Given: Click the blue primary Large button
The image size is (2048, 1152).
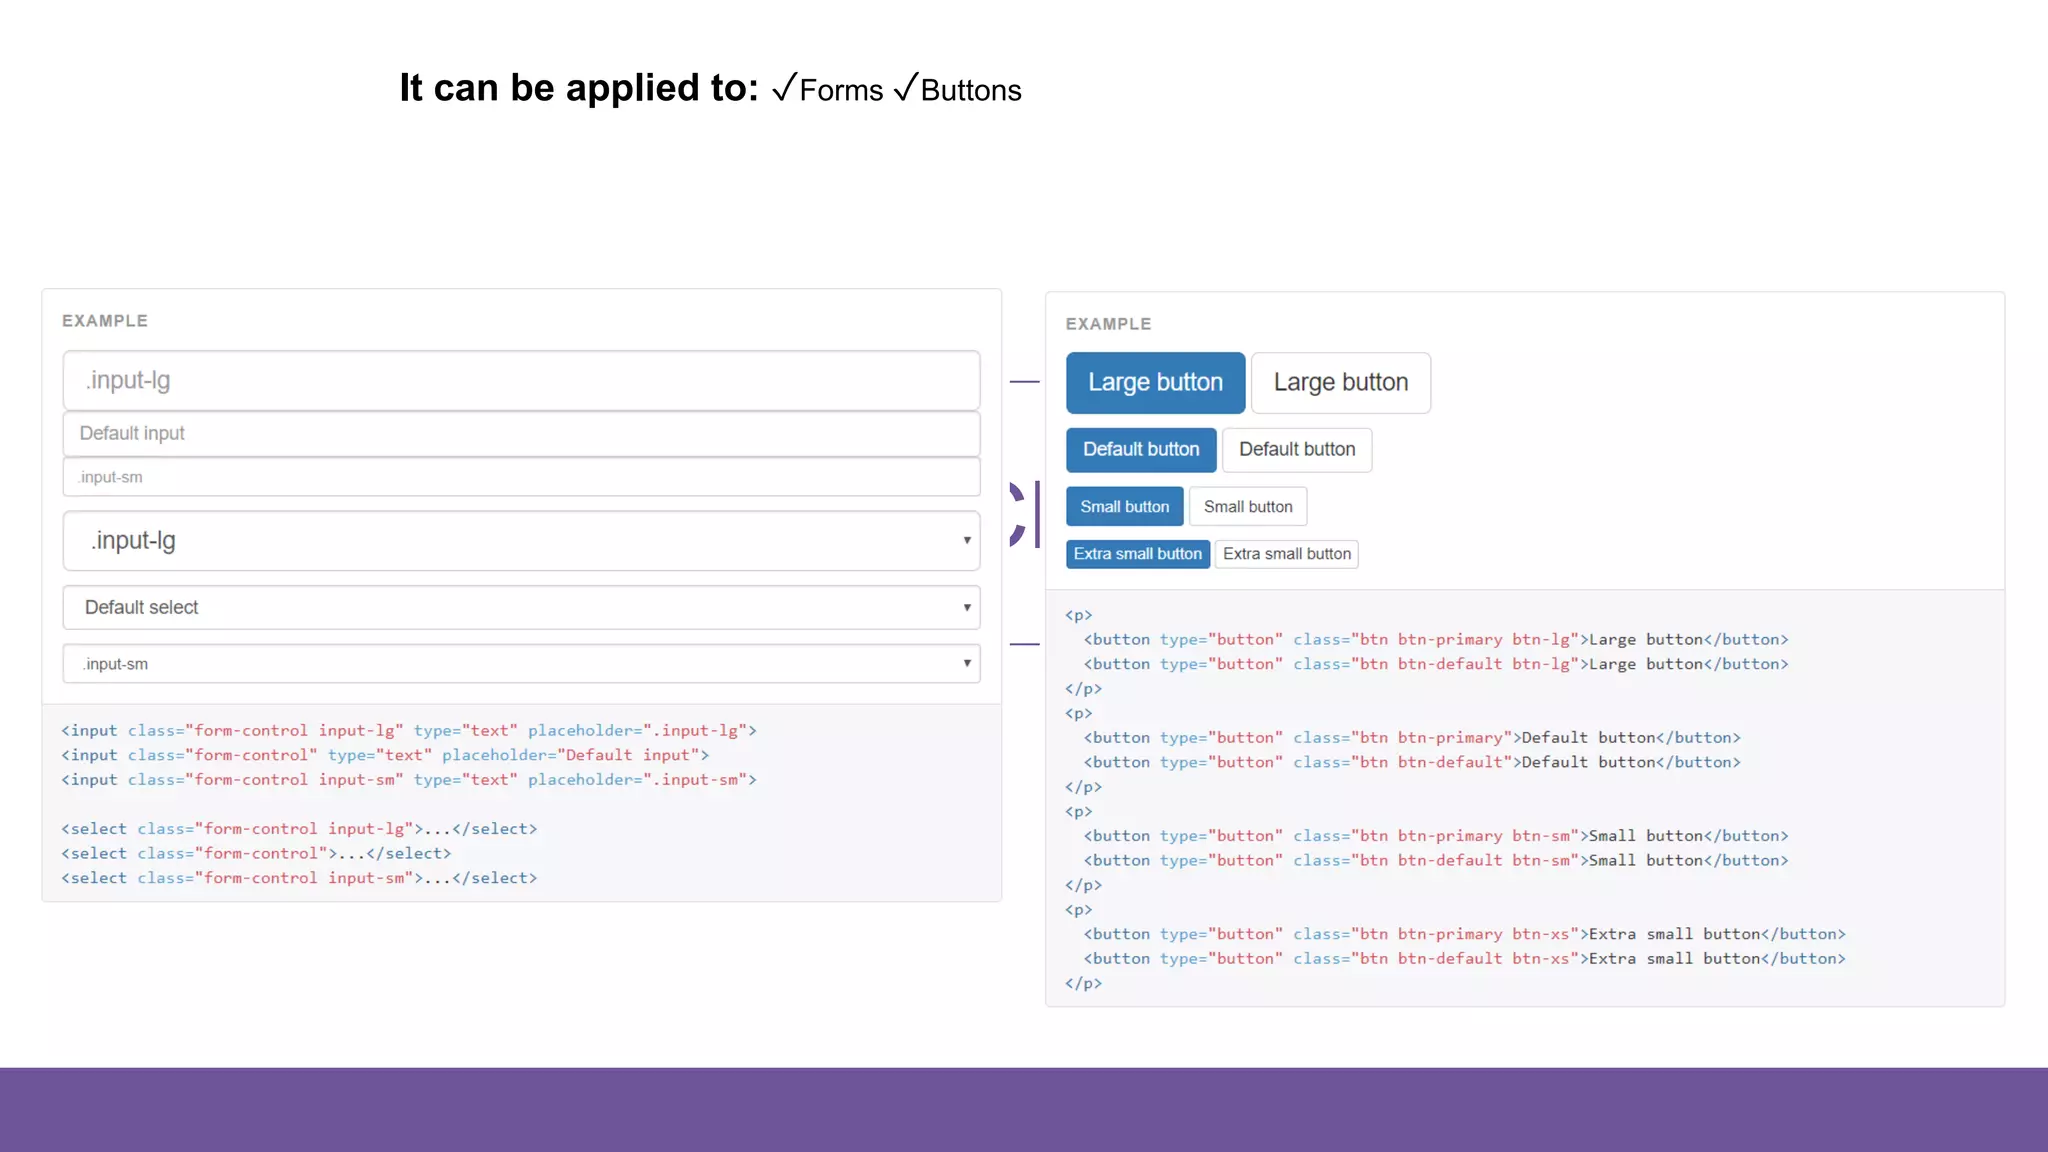Looking at the screenshot, I should [x=1155, y=383].
